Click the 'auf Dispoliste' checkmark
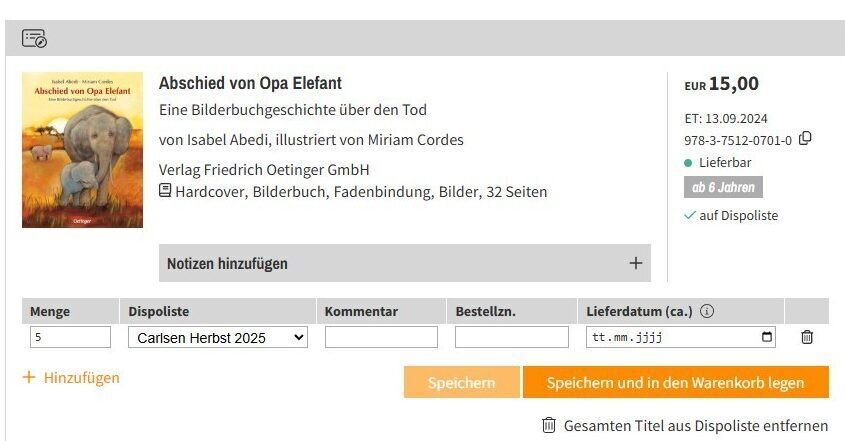This screenshot has width=845, height=441. pos(689,215)
